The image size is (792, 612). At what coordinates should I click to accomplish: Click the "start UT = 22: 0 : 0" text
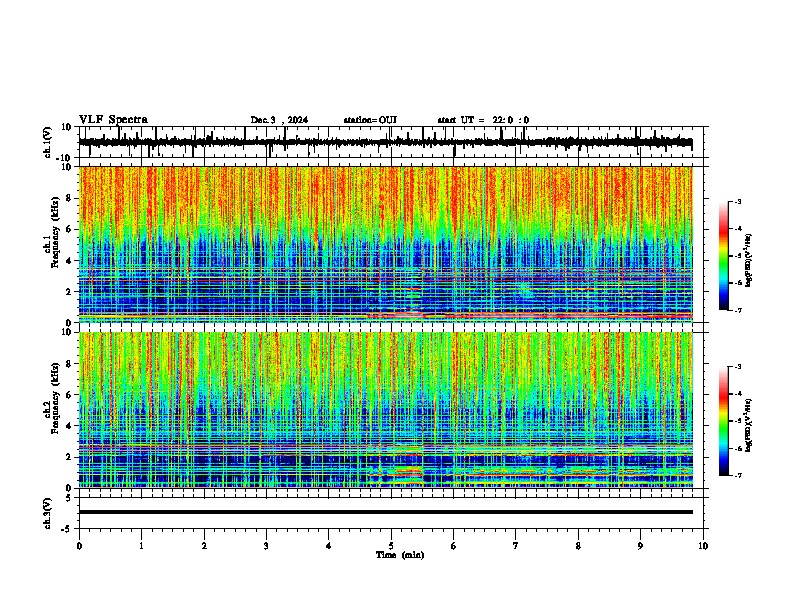[483, 120]
